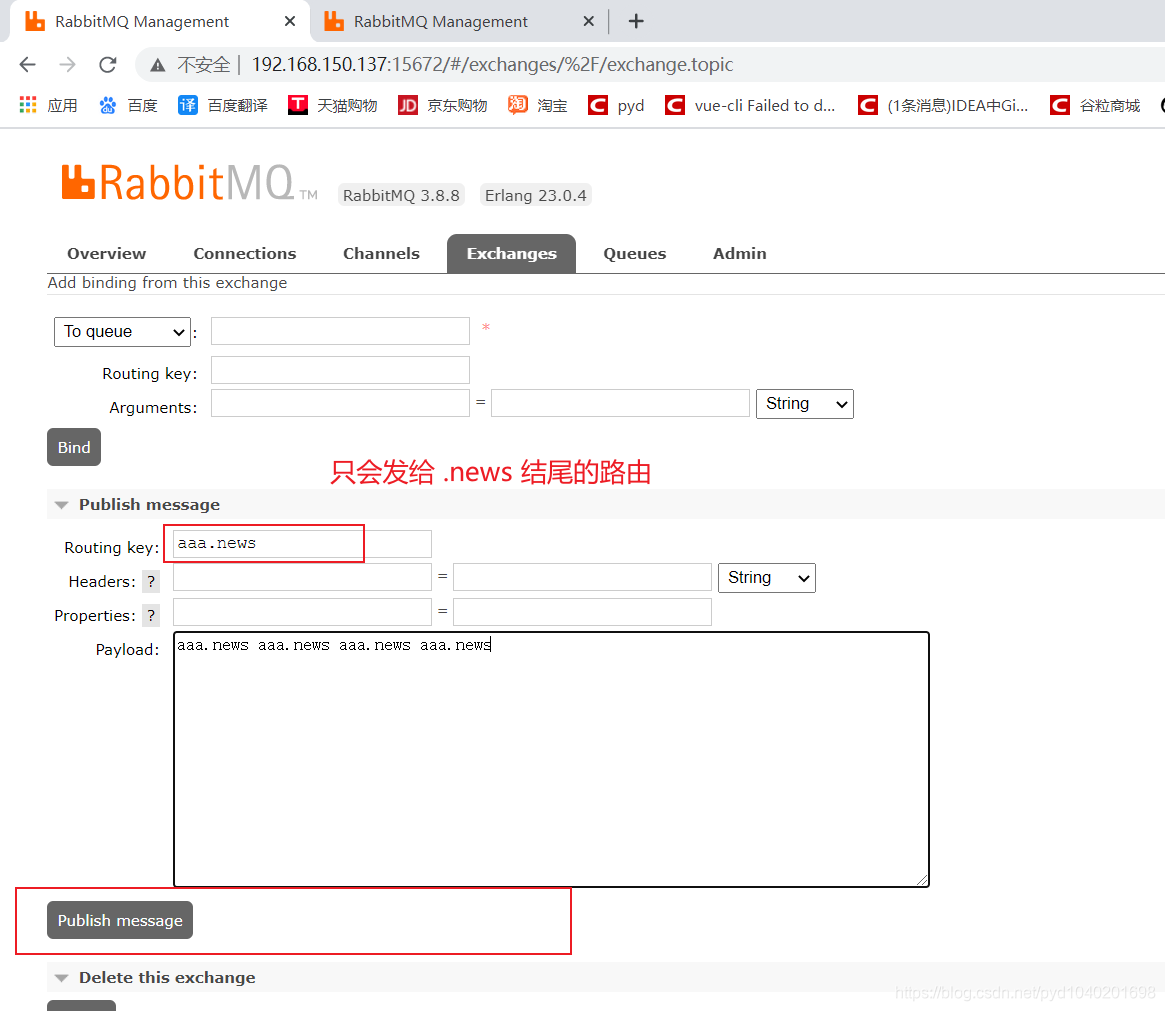The image size is (1165, 1011).
Task: Open the vue-cli Failed bookmark
Action: click(x=750, y=105)
